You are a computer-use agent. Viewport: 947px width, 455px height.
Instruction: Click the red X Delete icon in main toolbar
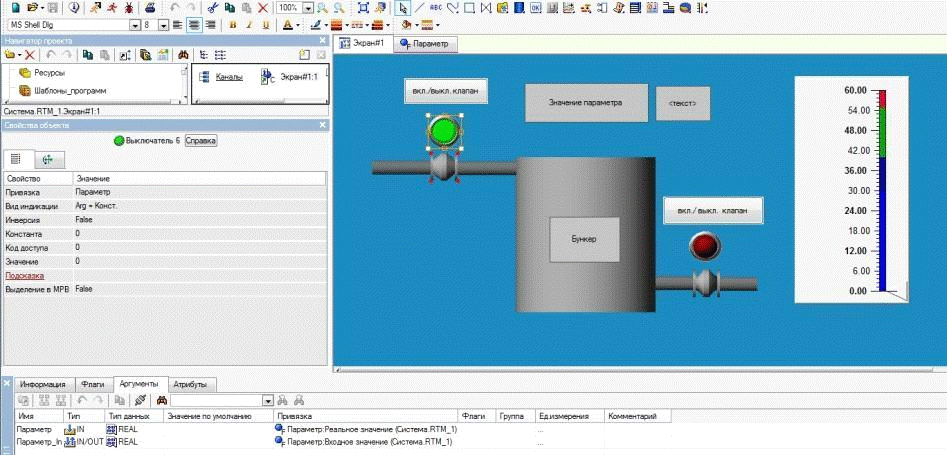coord(263,7)
